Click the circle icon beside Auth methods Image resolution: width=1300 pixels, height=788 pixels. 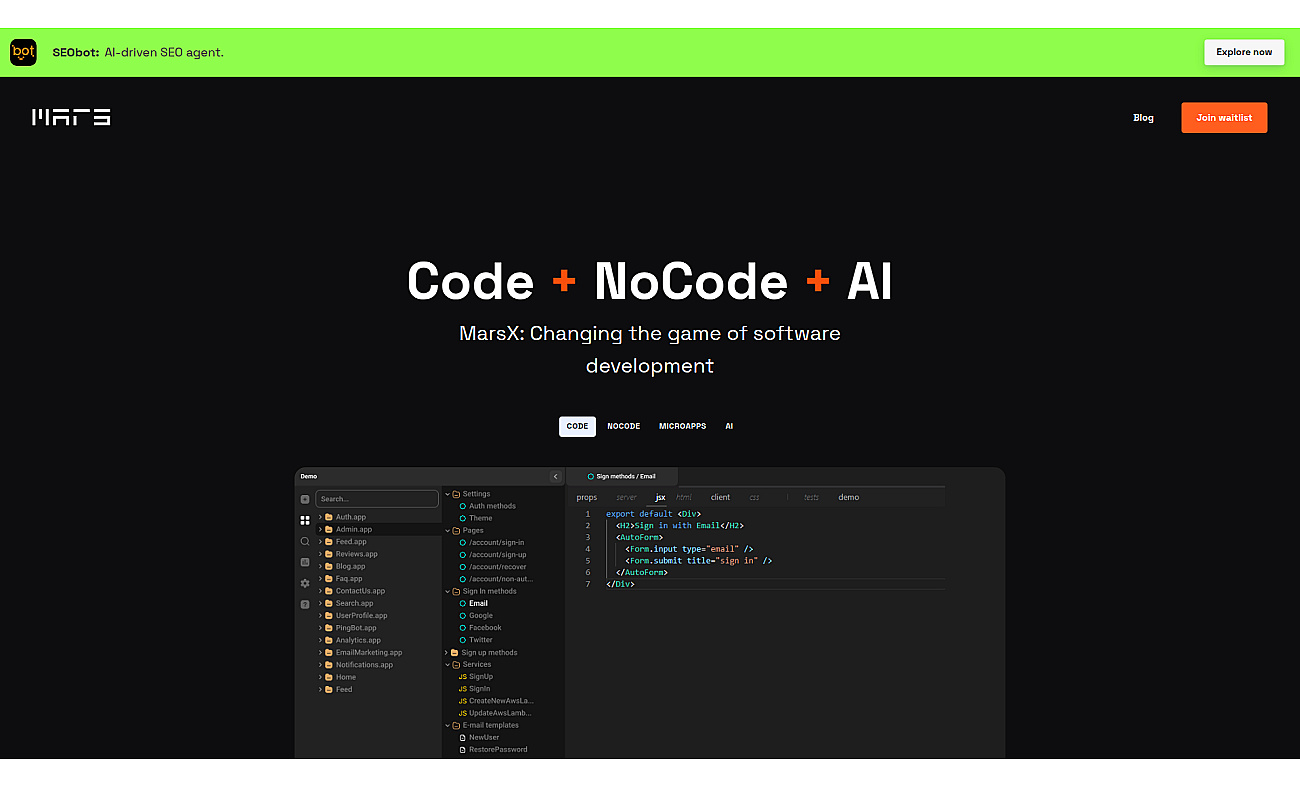coord(462,506)
